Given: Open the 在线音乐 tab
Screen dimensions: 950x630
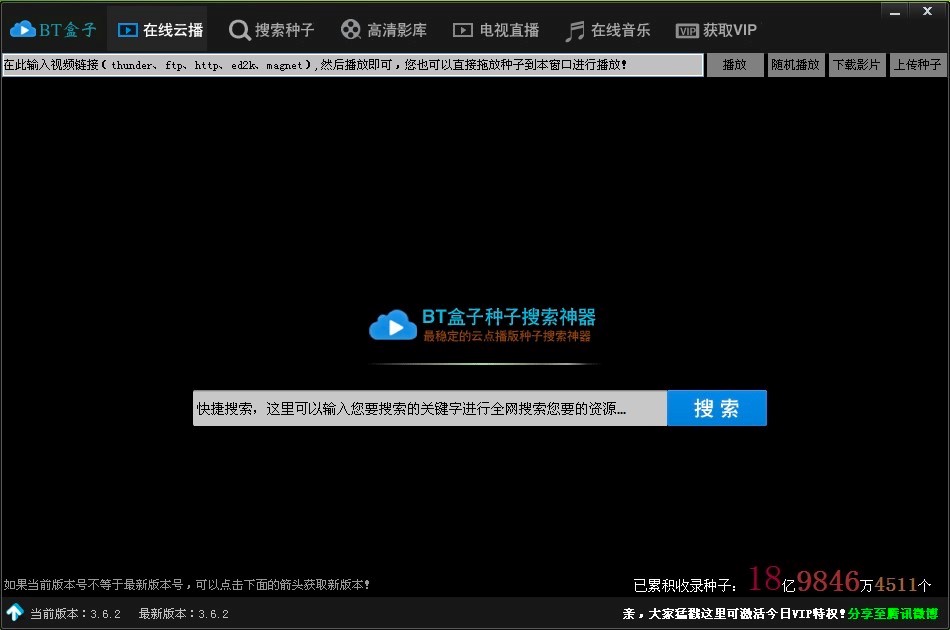Looking at the screenshot, I should pos(608,30).
